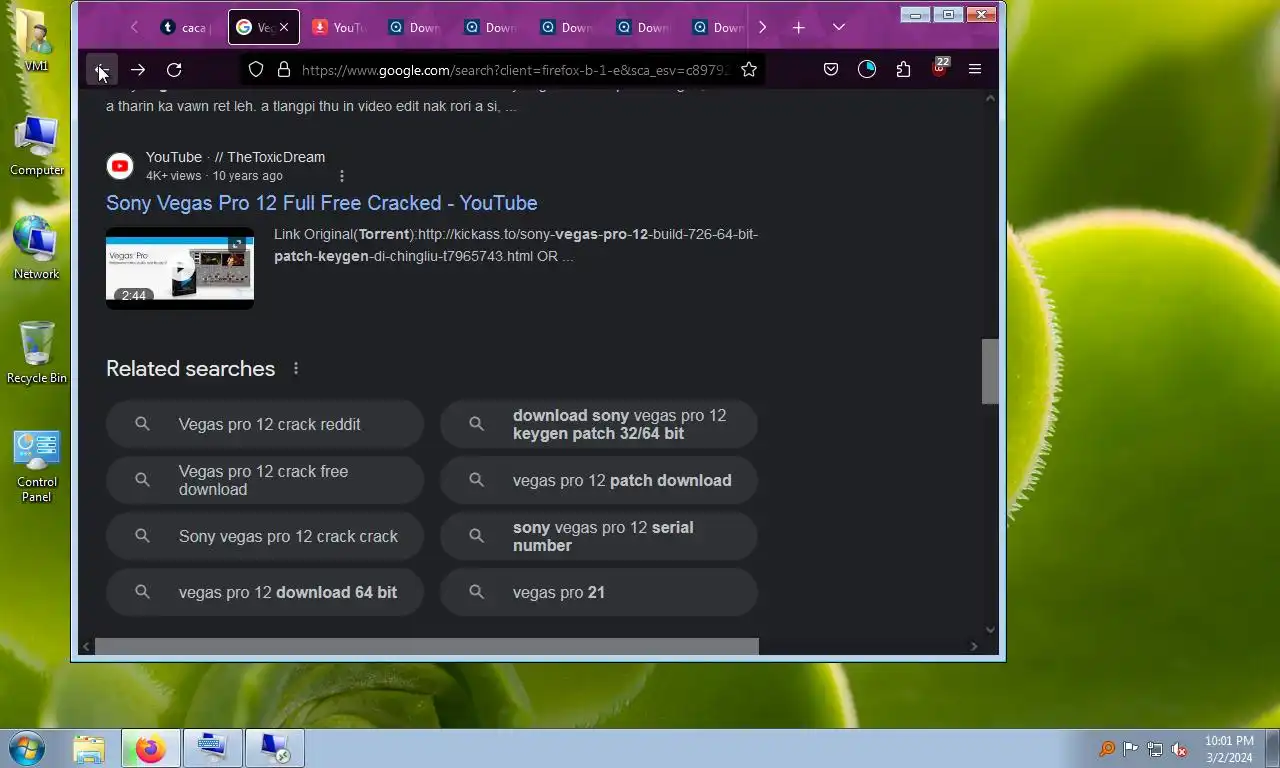Search "vegas pro 21" suggestion

pos(599,592)
